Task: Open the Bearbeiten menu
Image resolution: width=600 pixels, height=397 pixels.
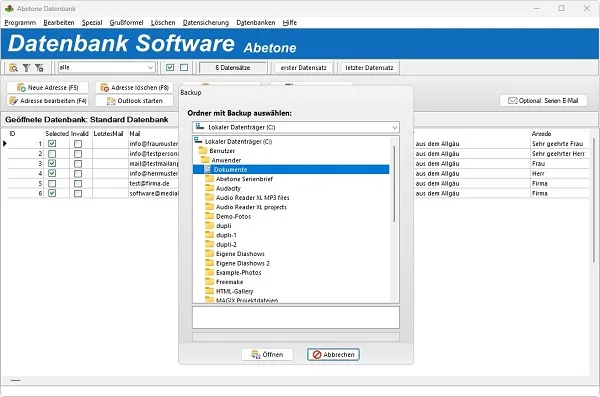Action: point(59,23)
